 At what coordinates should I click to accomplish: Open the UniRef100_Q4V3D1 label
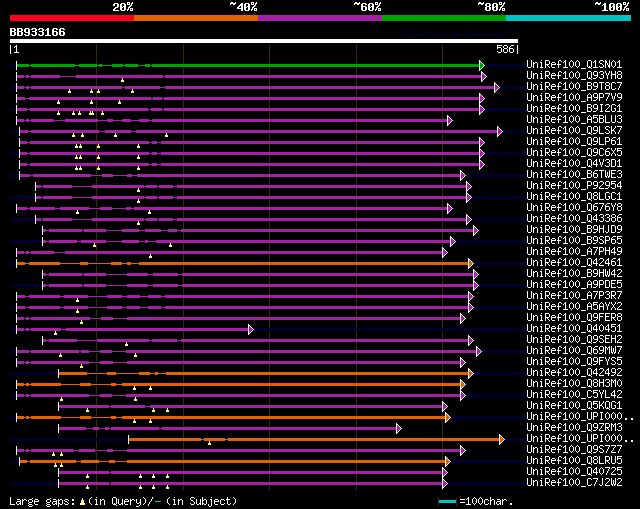[574, 164]
